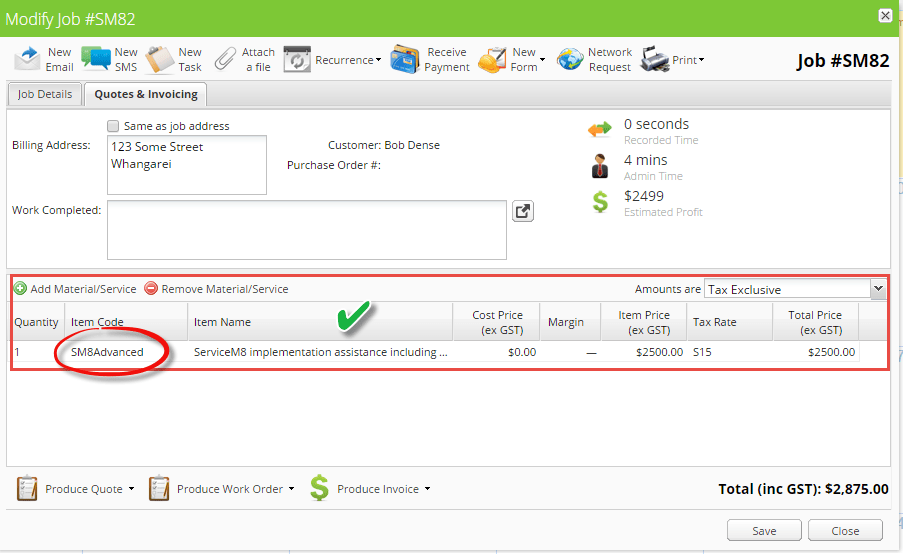Click the Save button

[764, 531]
